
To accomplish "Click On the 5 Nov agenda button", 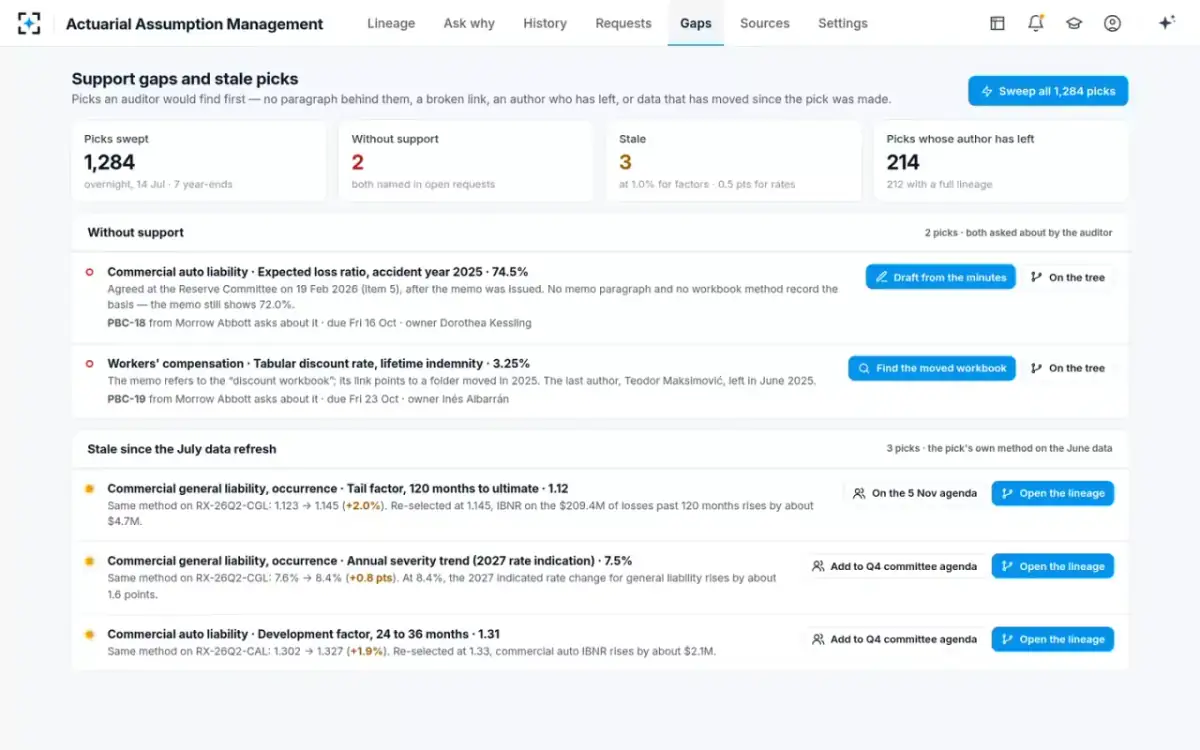I will (915, 493).
